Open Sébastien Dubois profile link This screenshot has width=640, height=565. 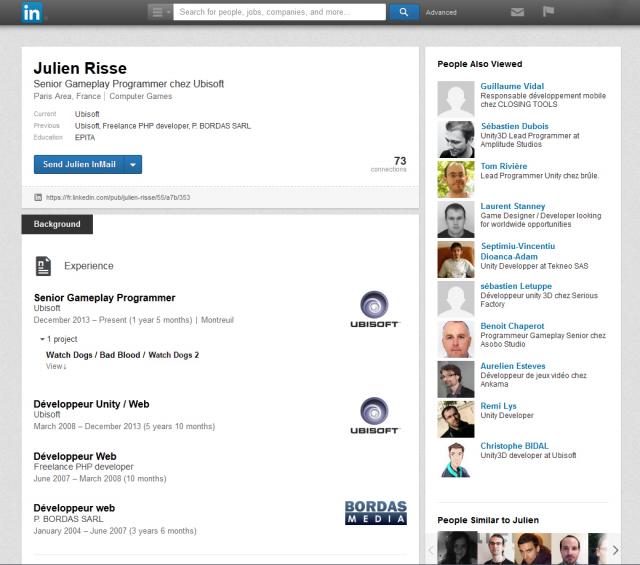tap(515, 126)
